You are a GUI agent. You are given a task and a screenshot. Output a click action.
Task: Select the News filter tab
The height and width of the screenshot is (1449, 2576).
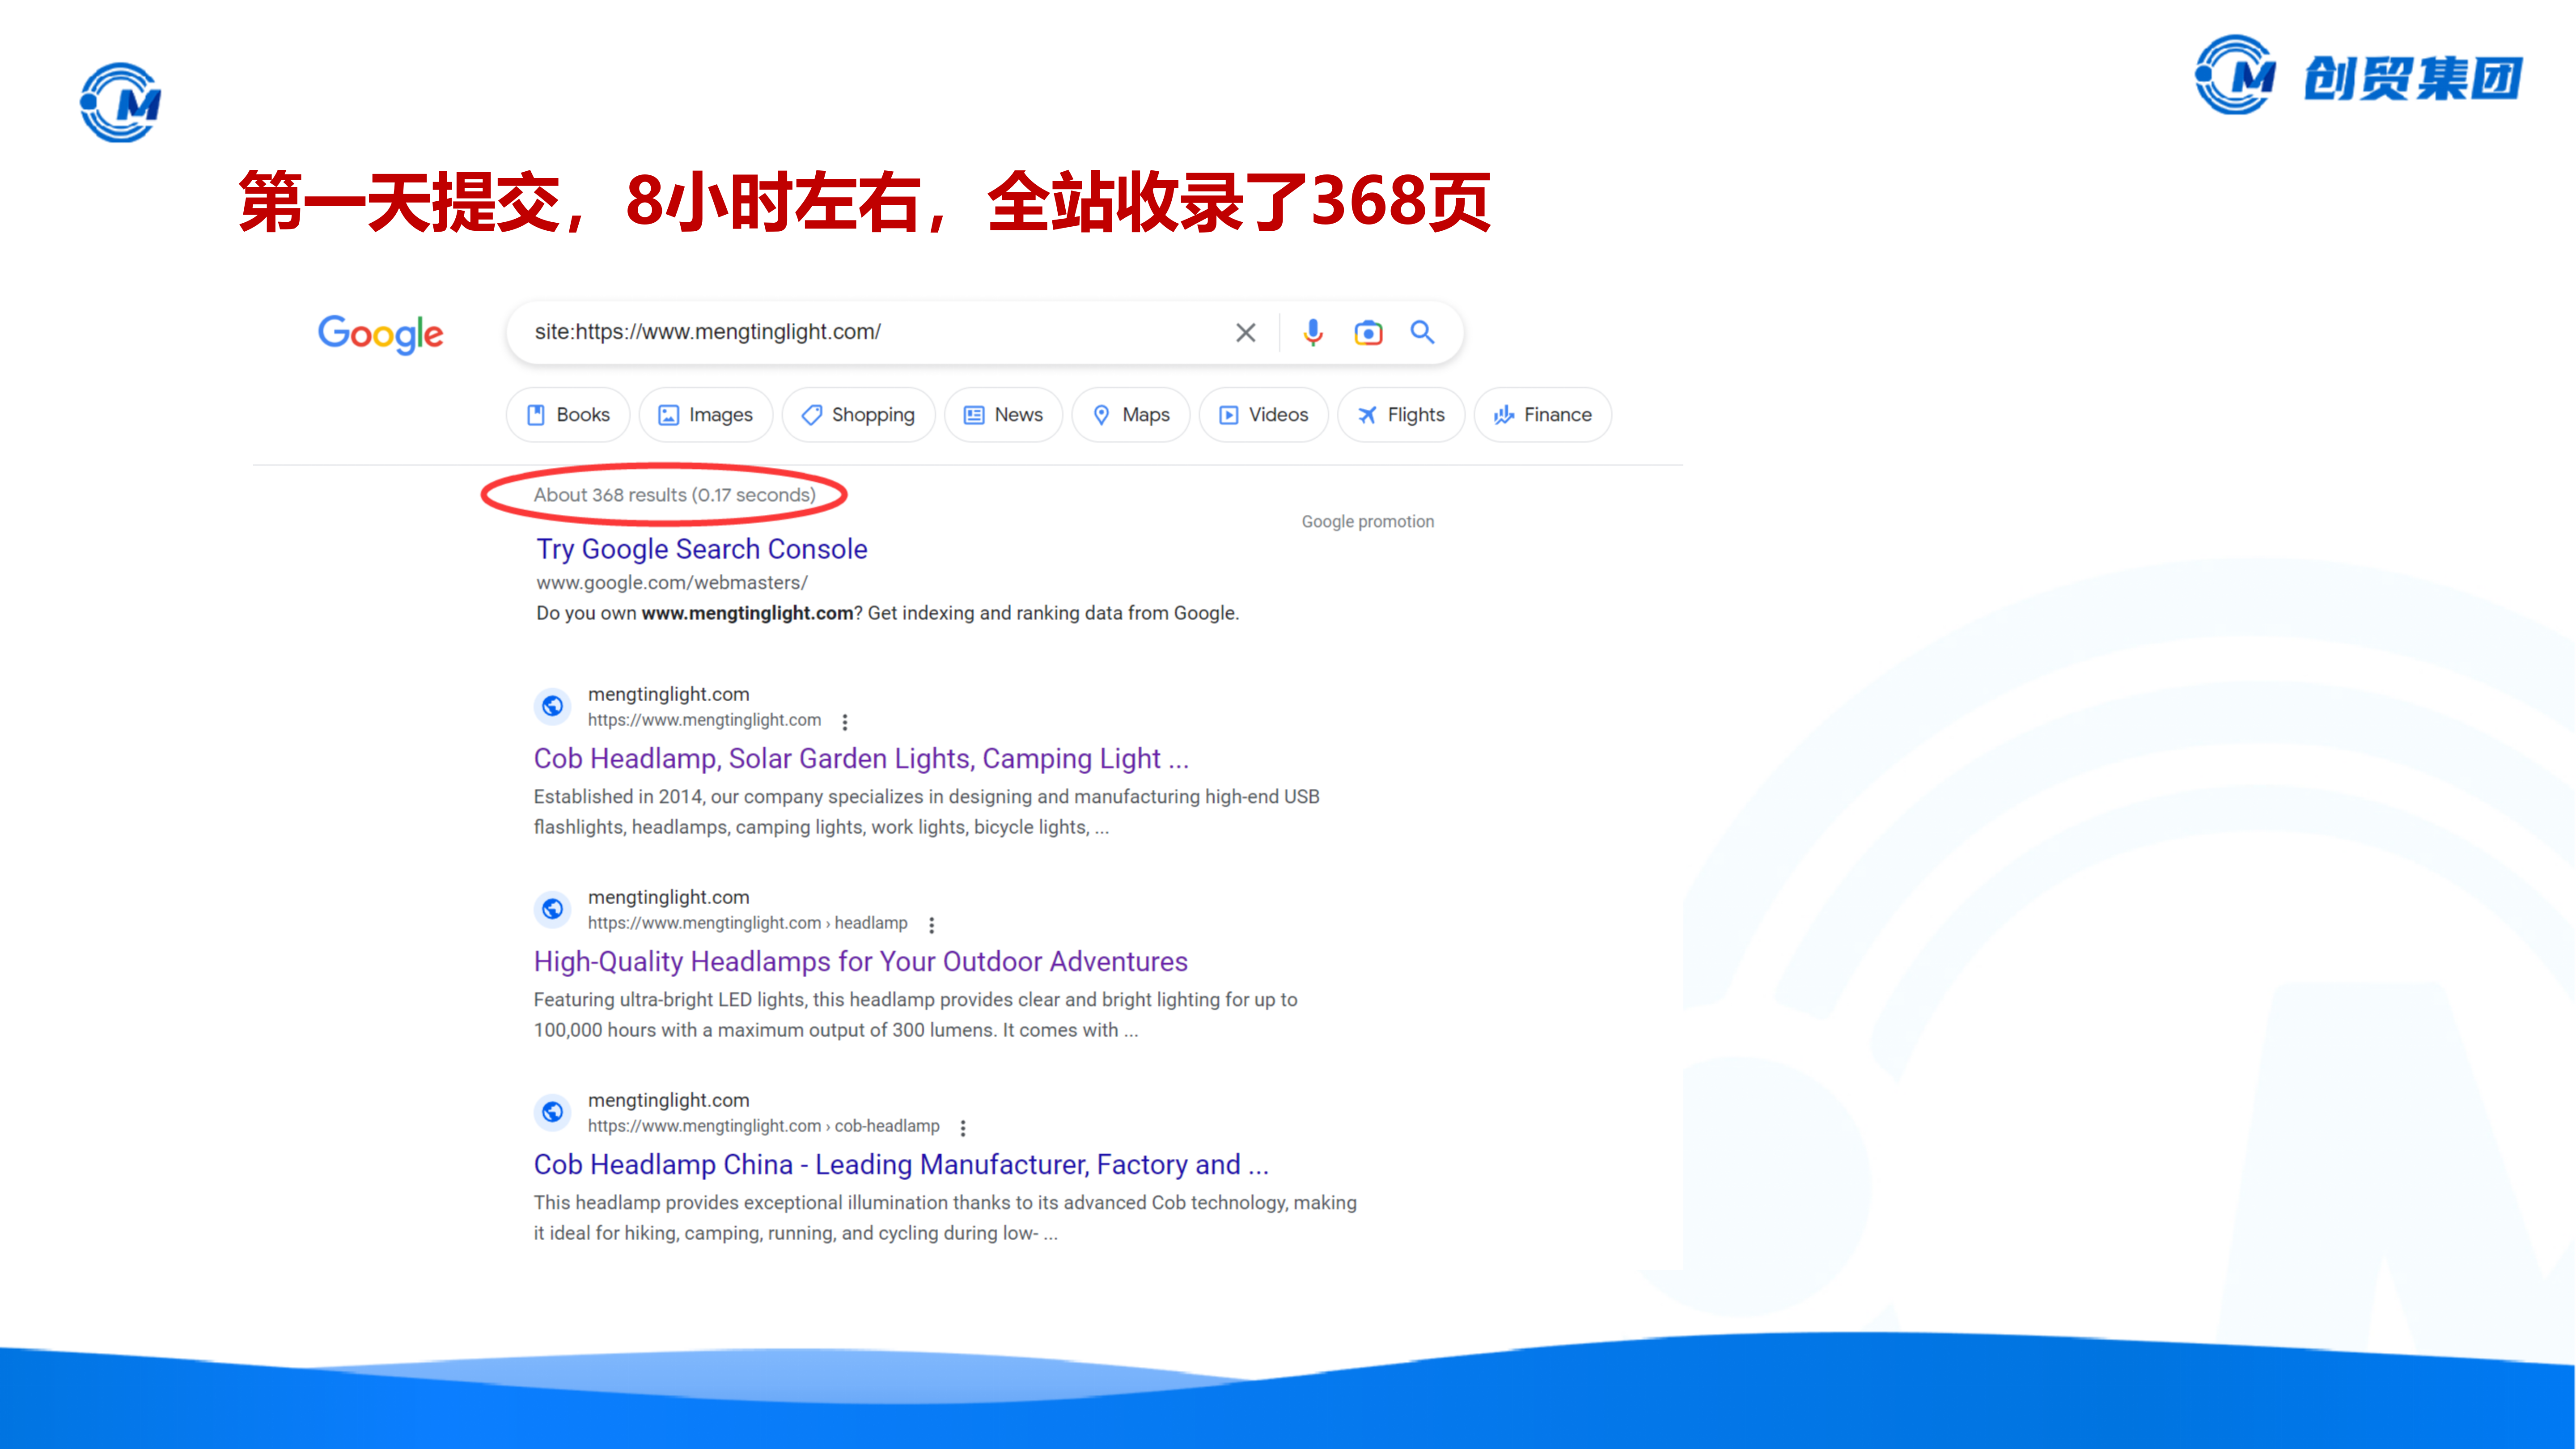click(x=1003, y=415)
